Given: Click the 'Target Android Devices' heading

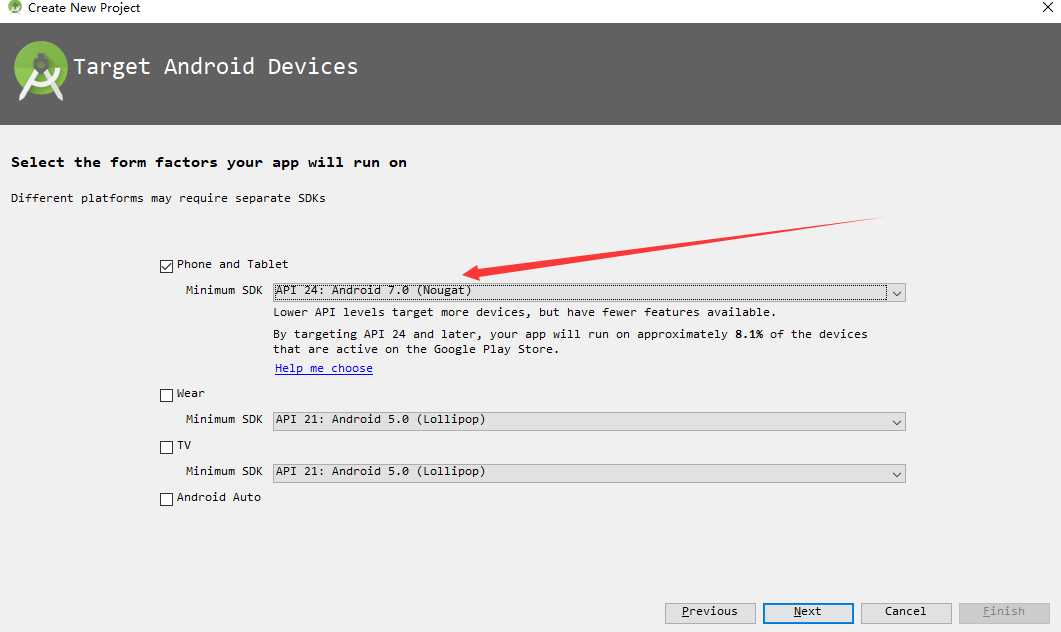Looking at the screenshot, I should tap(215, 66).
